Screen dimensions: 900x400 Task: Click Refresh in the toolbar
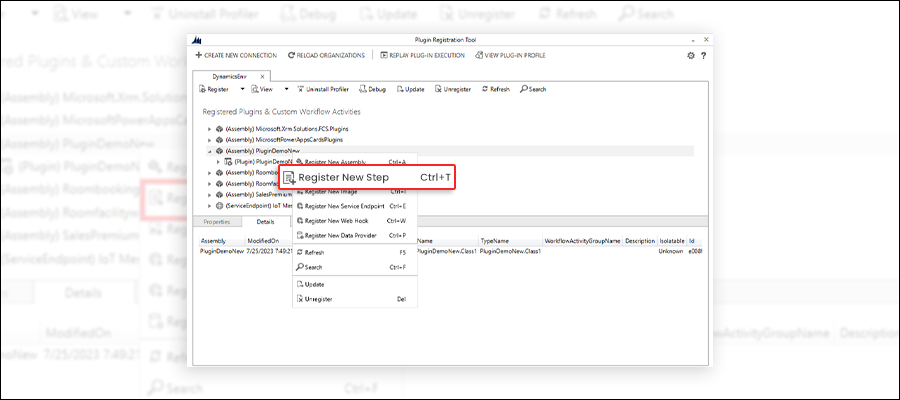click(x=495, y=90)
